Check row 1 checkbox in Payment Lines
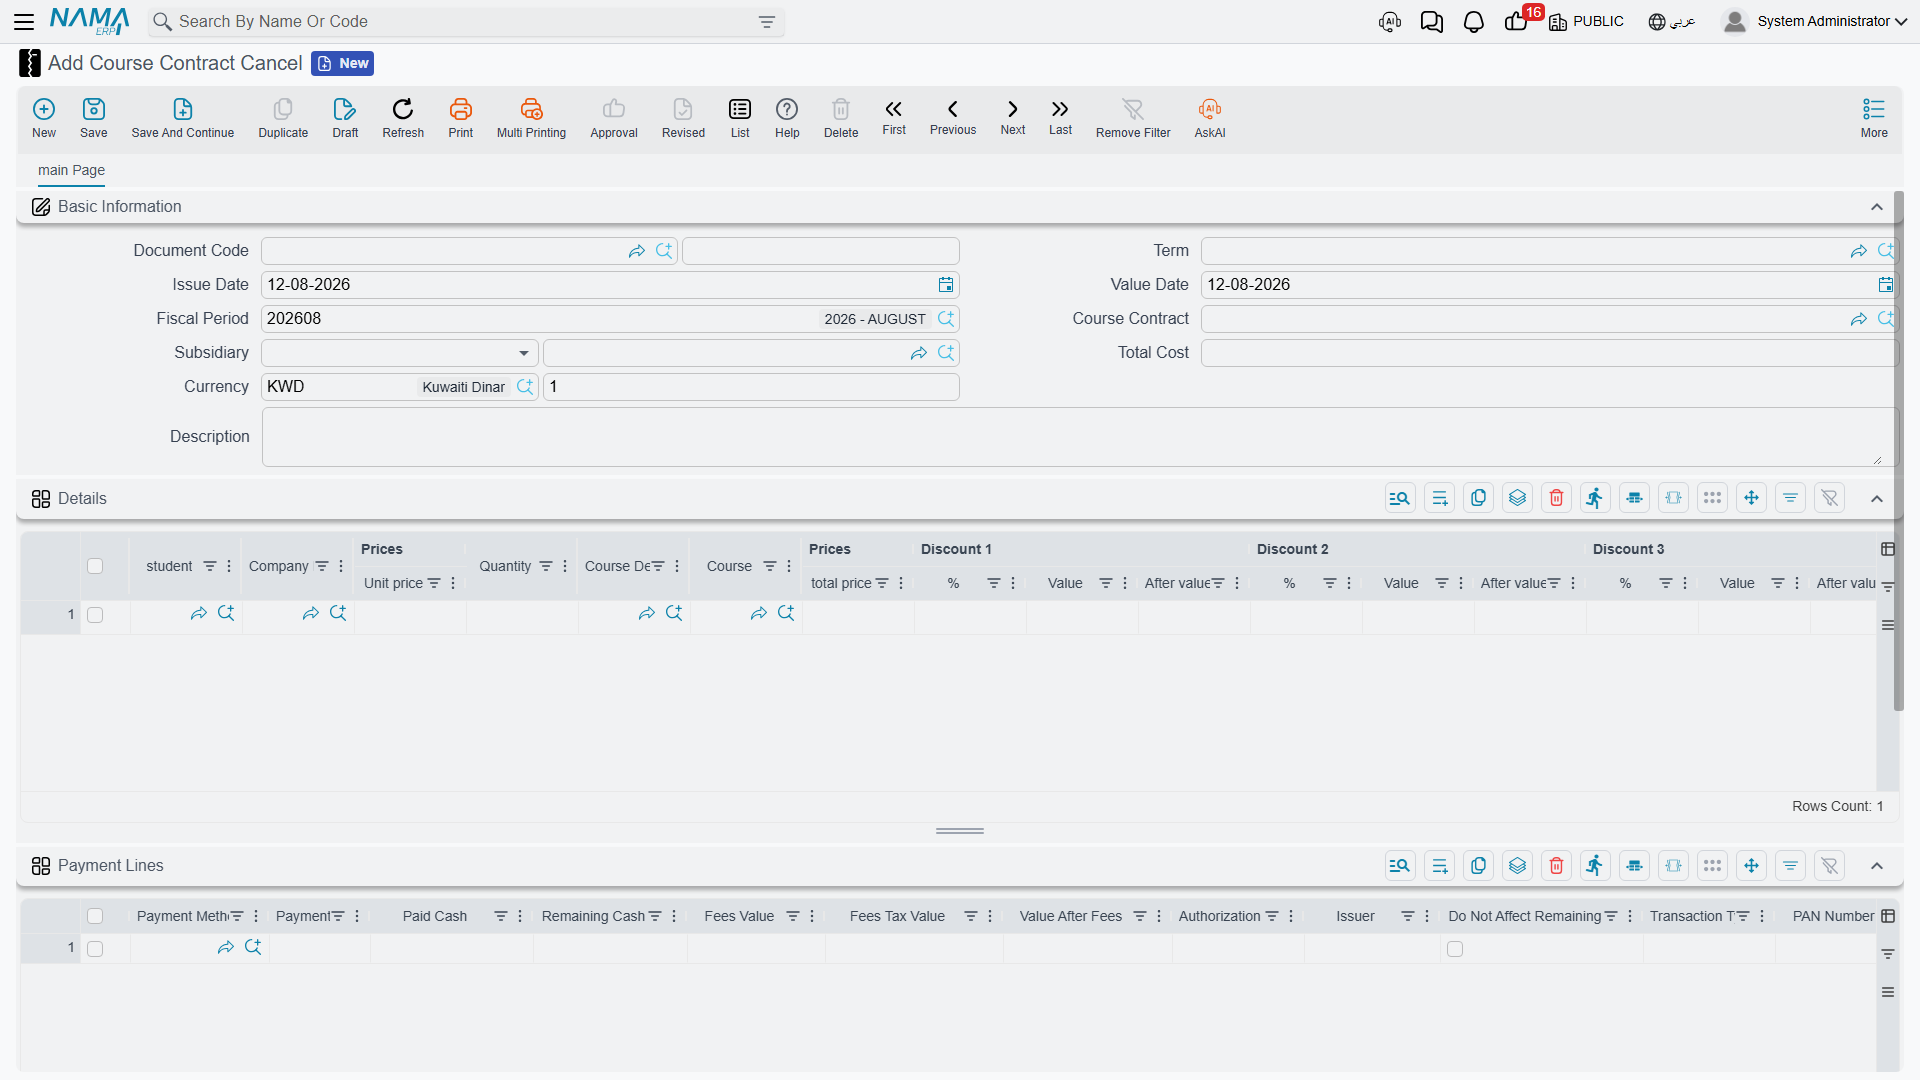Image resolution: width=1920 pixels, height=1080 pixels. tap(95, 949)
